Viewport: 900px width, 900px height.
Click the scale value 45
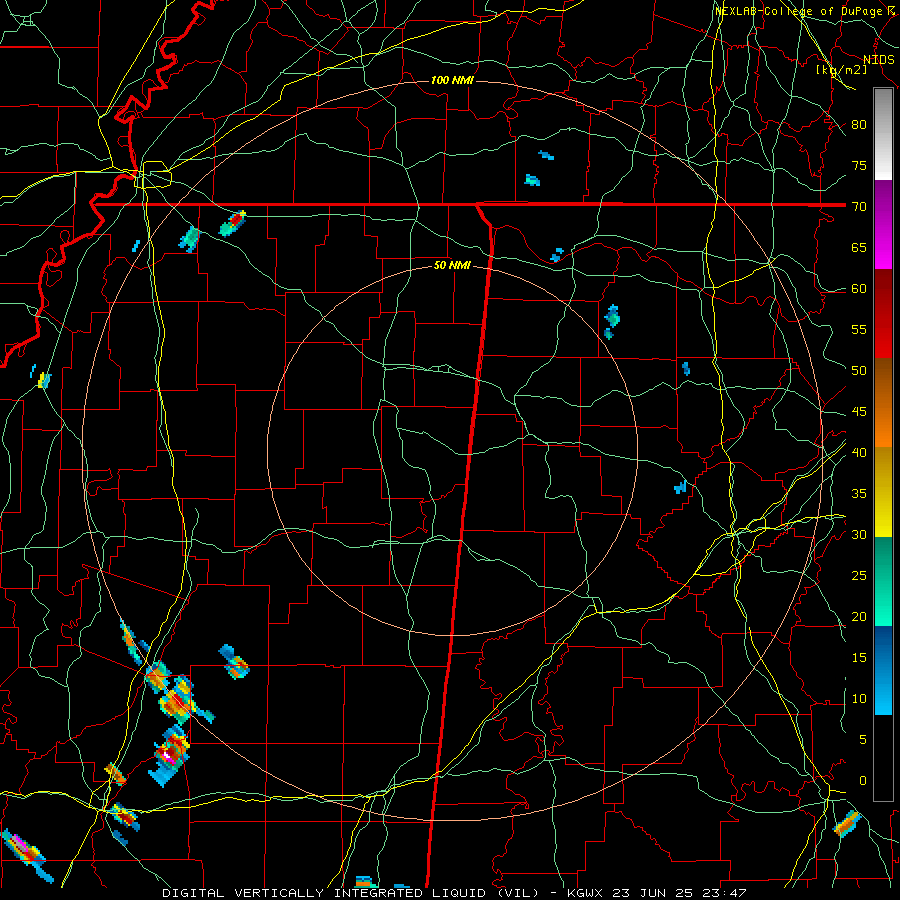click(859, 412)
